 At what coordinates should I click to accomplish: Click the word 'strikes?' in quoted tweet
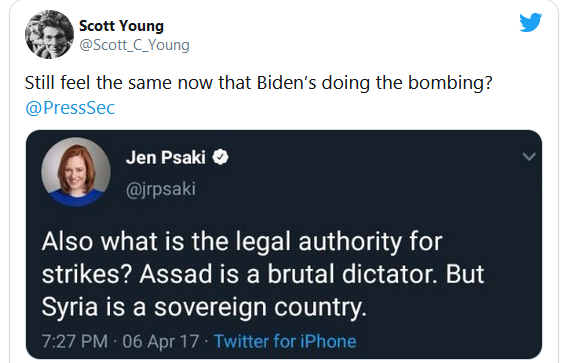tap(87, 274)
